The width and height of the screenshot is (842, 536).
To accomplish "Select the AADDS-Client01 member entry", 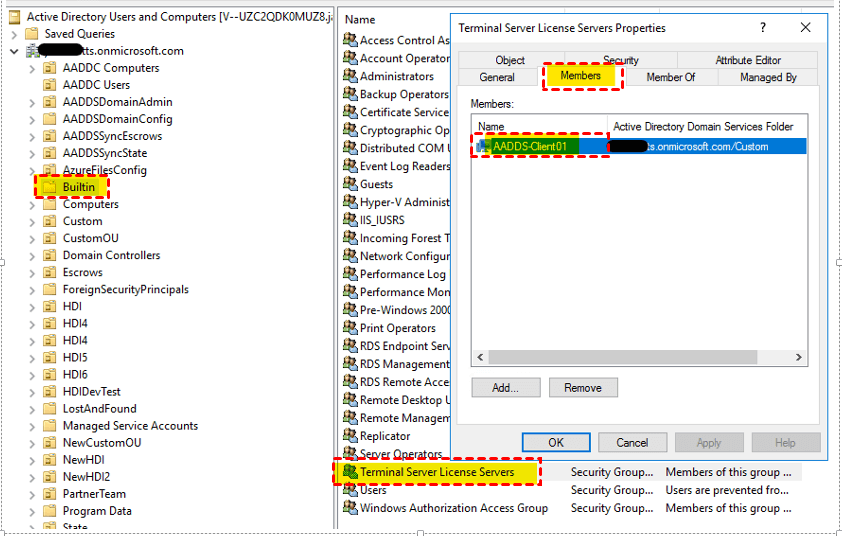I will 641,146.
